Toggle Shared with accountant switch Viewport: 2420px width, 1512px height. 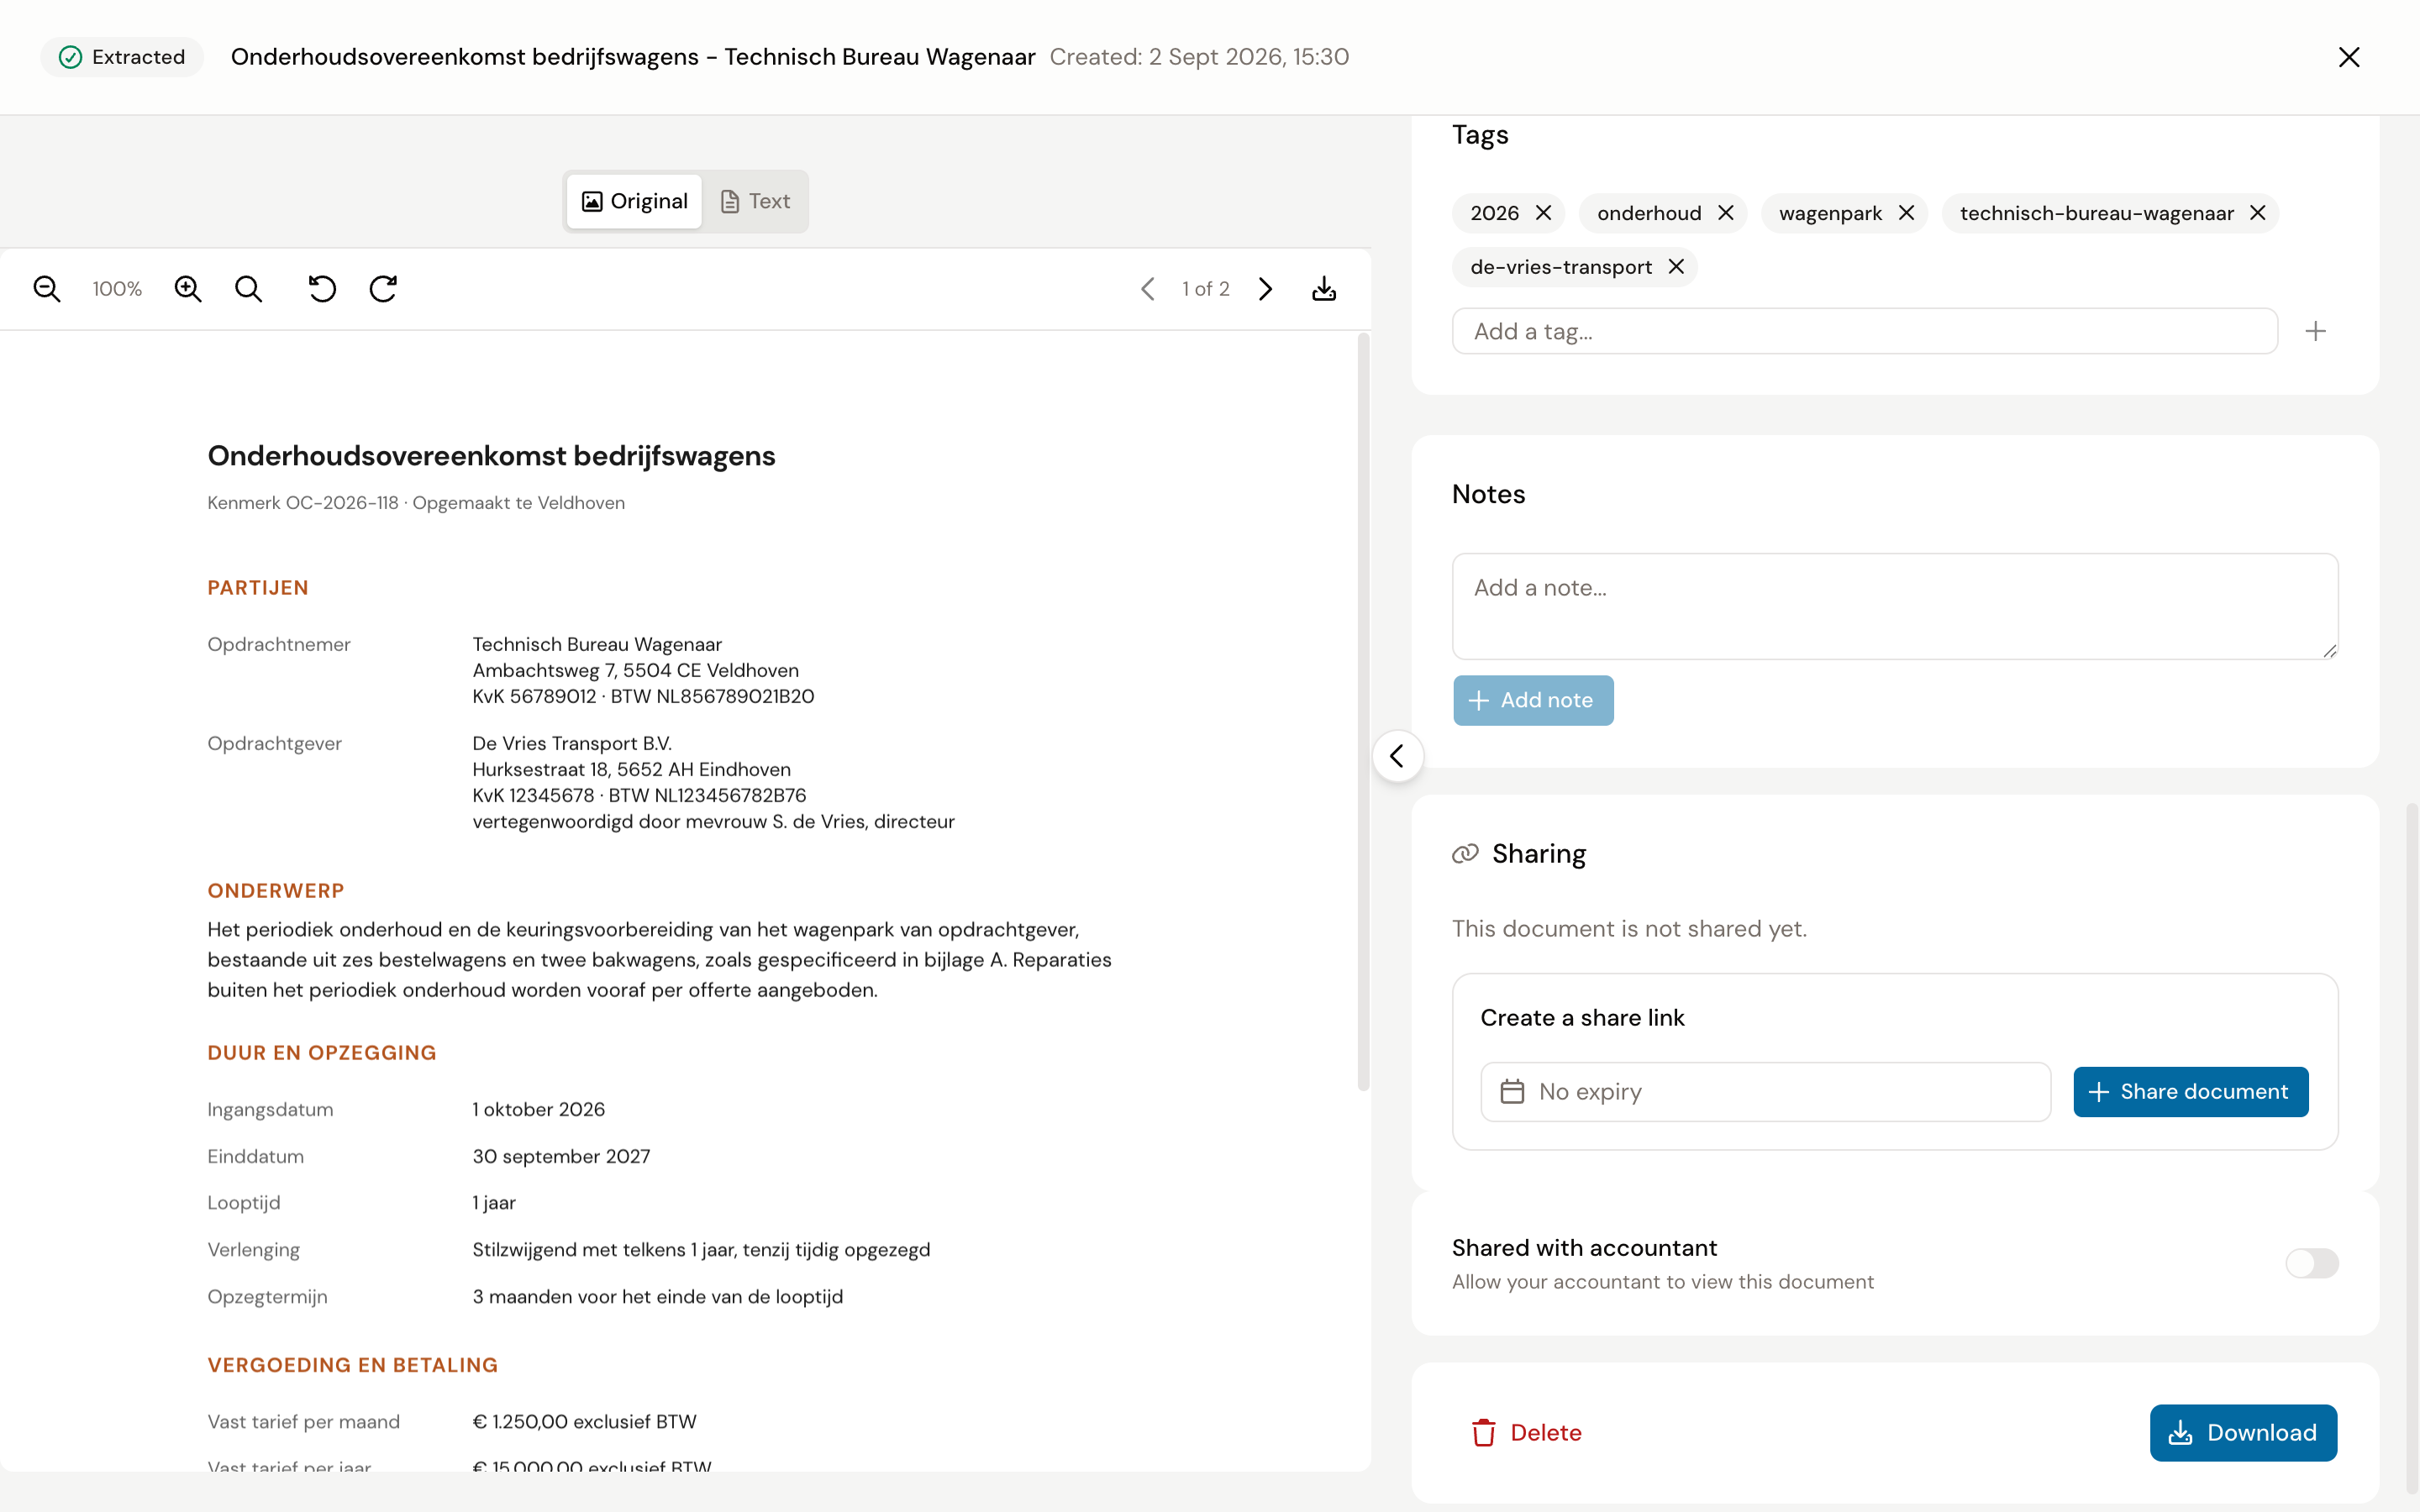coord(2312,1263)
